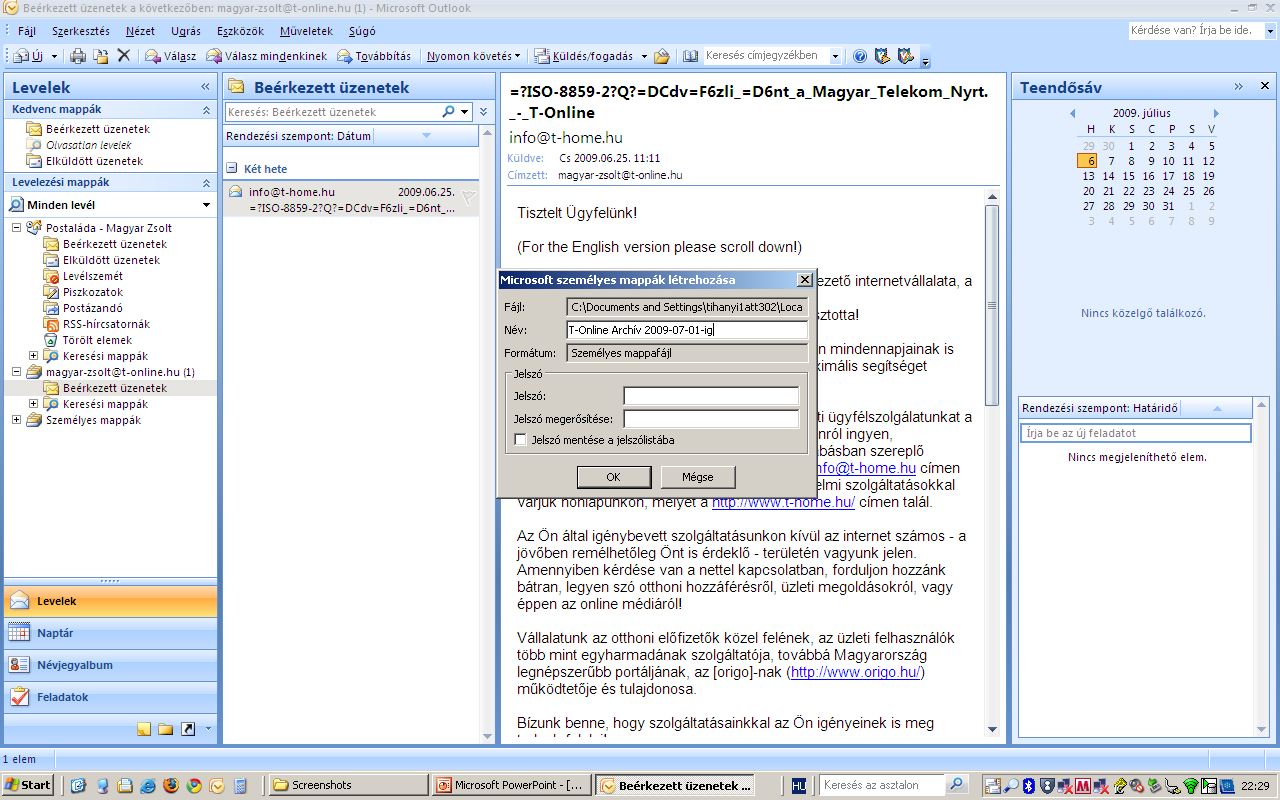This screenshot has width=1280, height=800.
Task: Click the Válasz reply button
Action: (170, 56)
